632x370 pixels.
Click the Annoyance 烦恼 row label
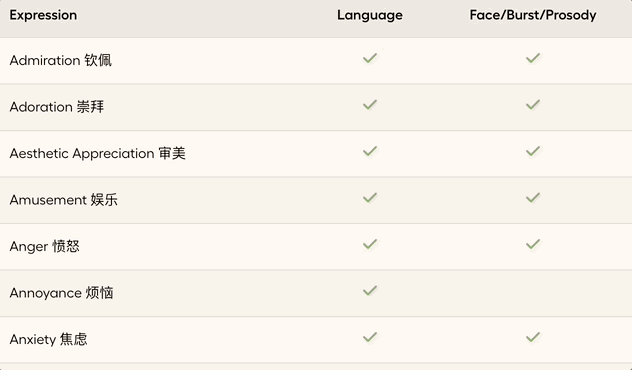[x=61, y=293]
